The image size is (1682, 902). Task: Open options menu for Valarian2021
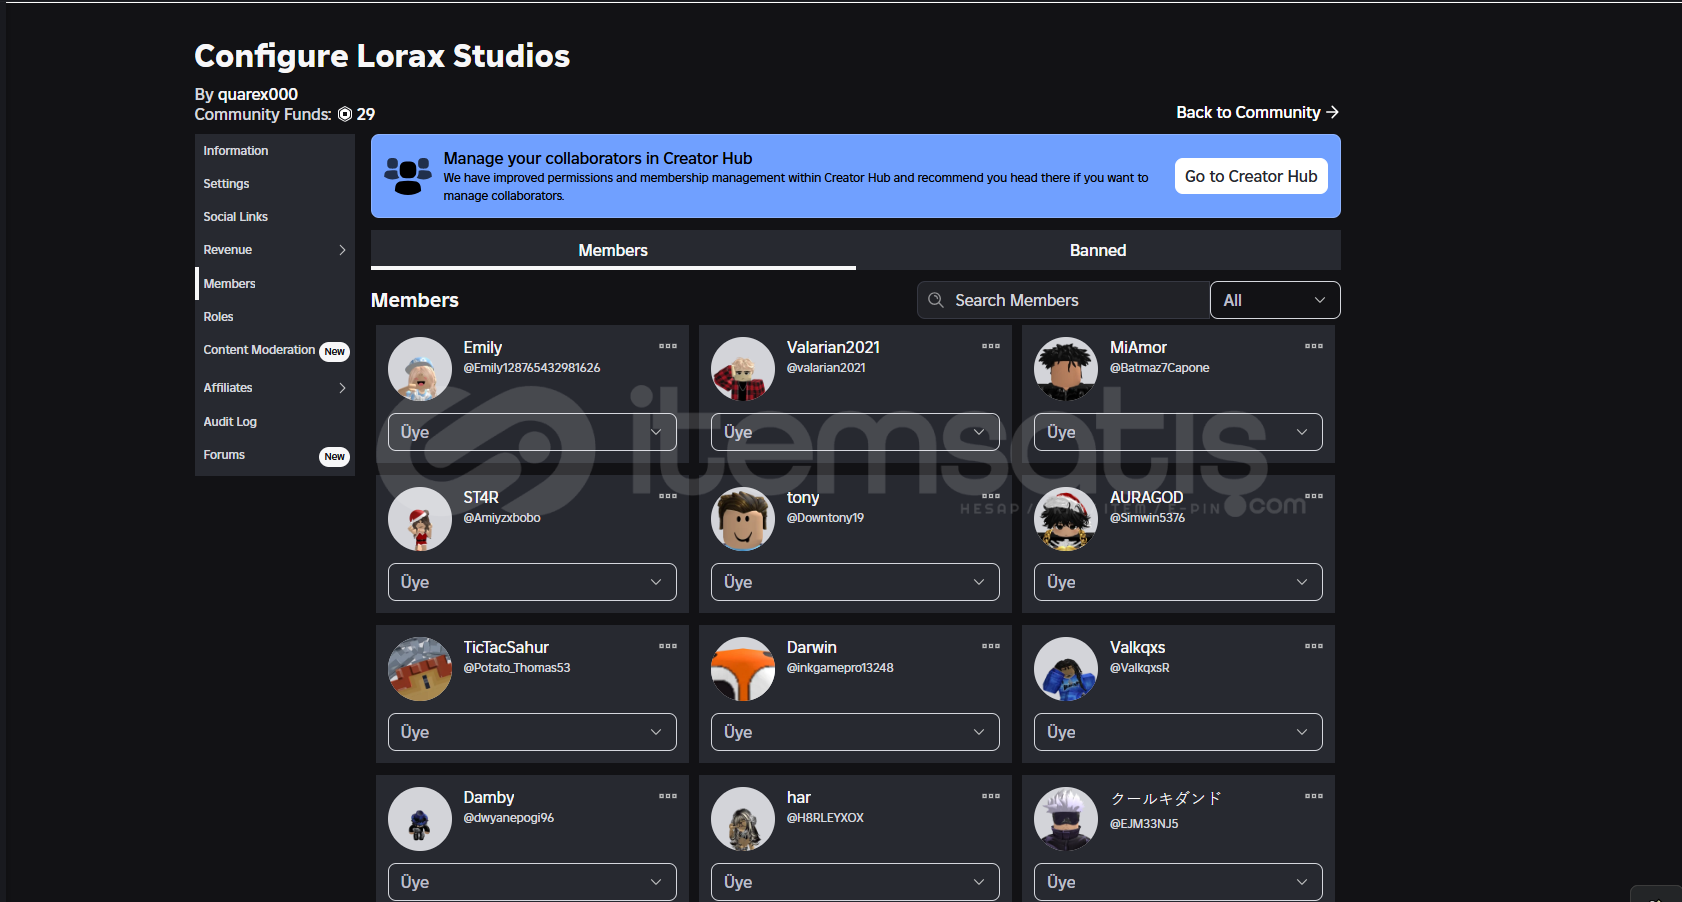coord(990,346)
